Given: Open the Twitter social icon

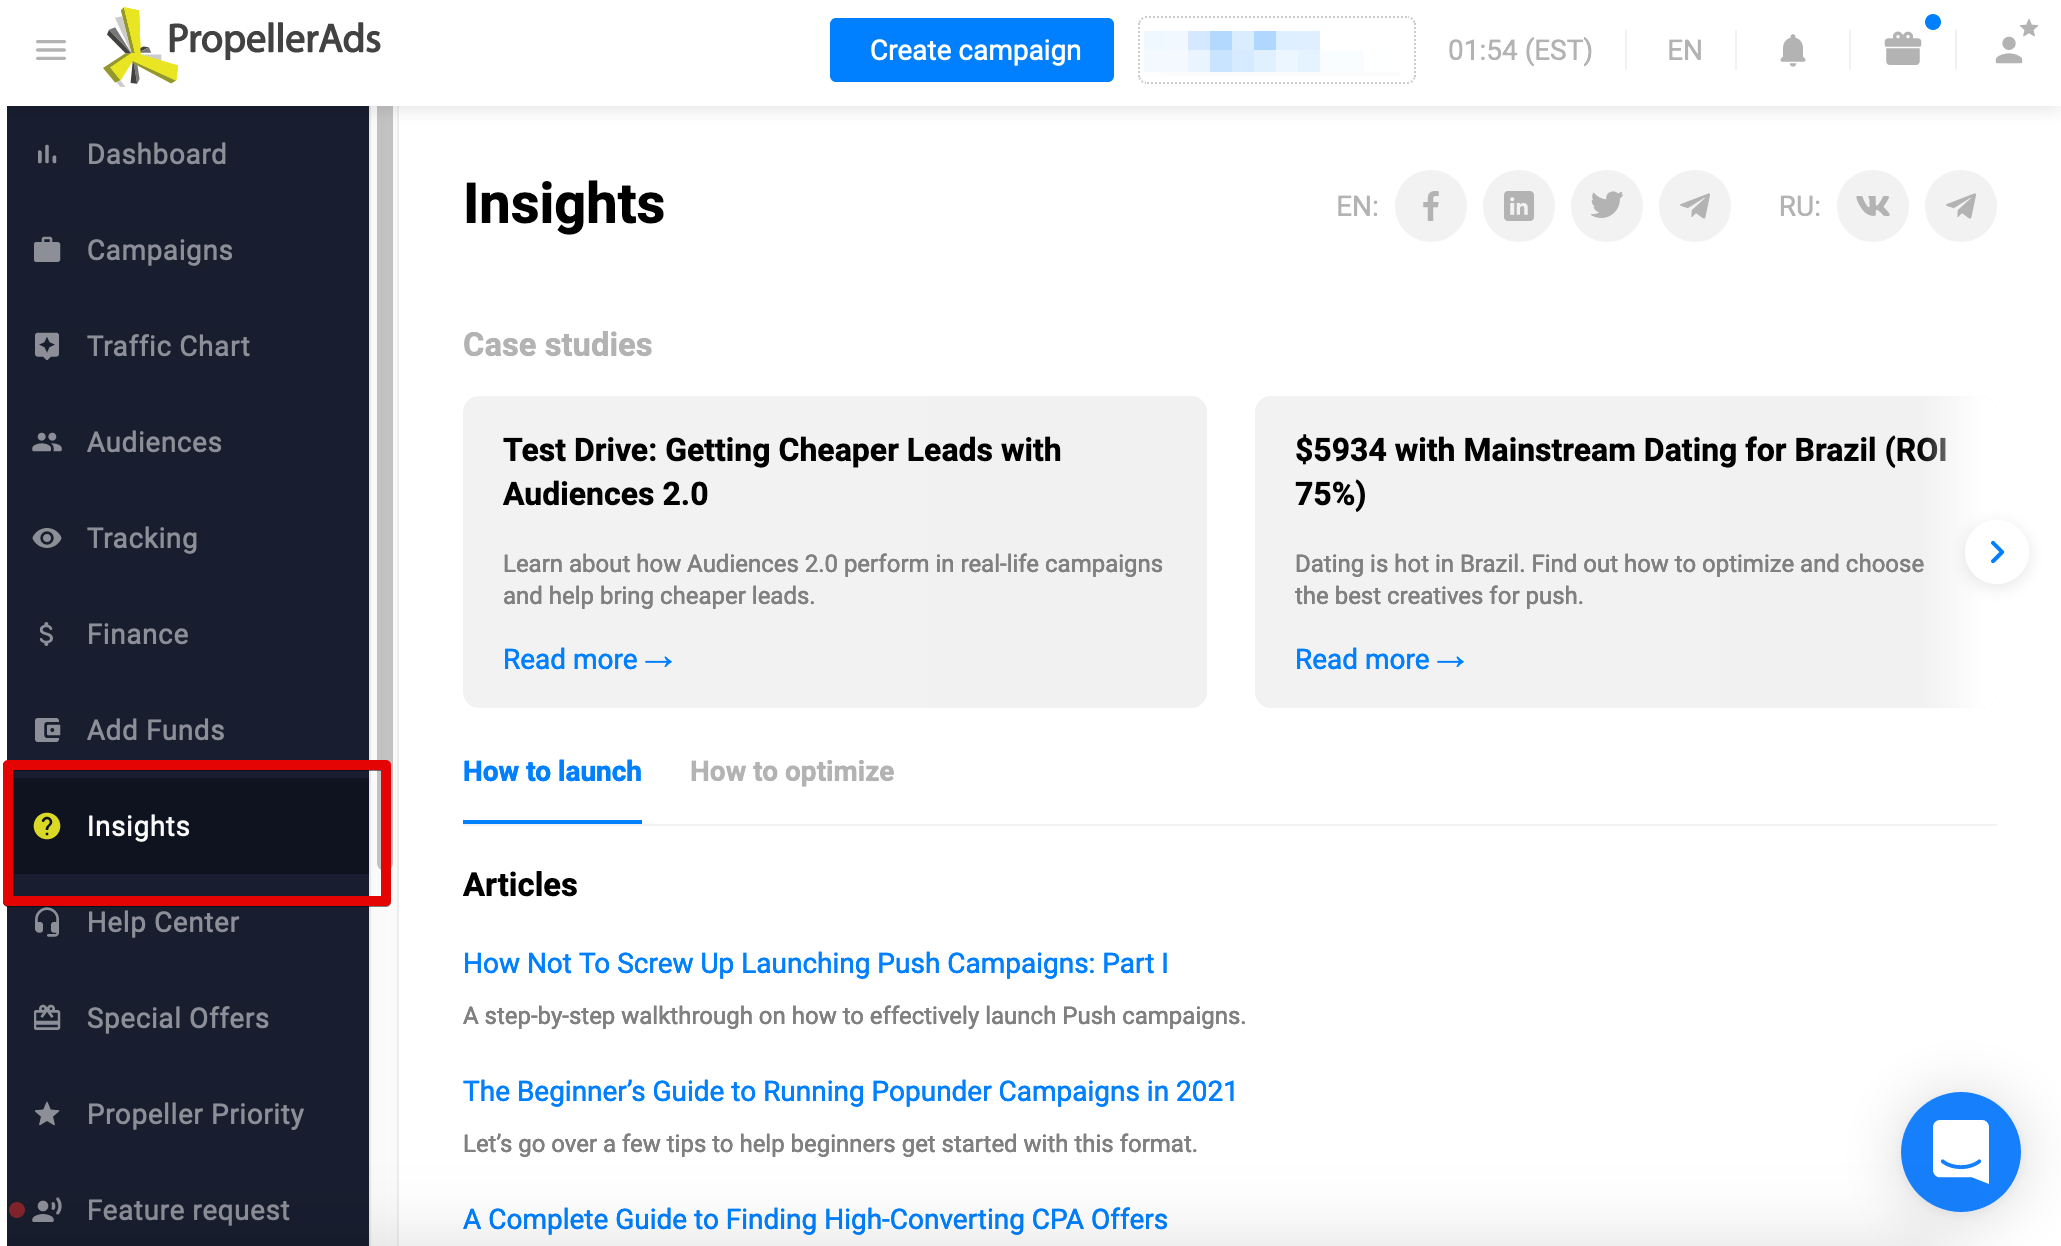Looking at the screenshot, I should [1607, 206].
